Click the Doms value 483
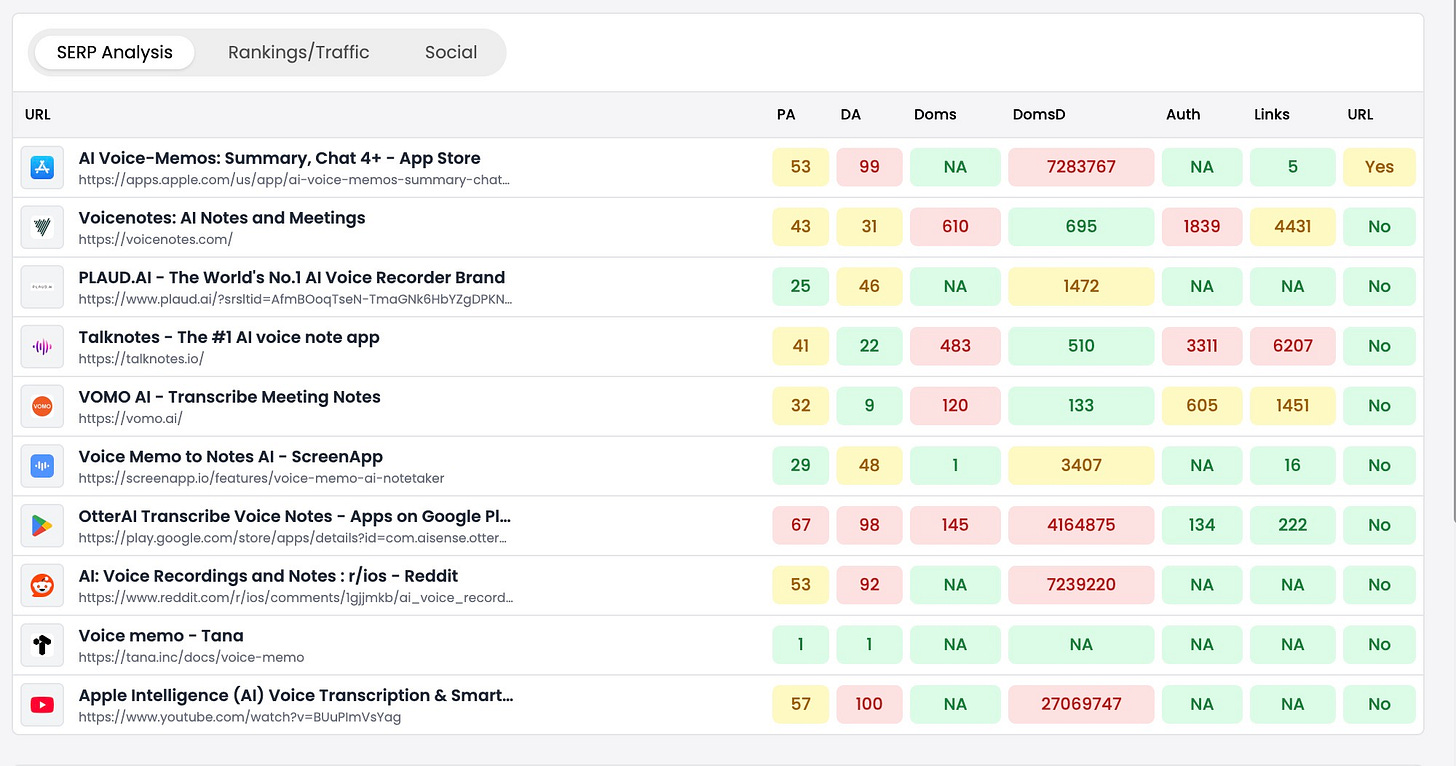 click(x=955, y=346)
